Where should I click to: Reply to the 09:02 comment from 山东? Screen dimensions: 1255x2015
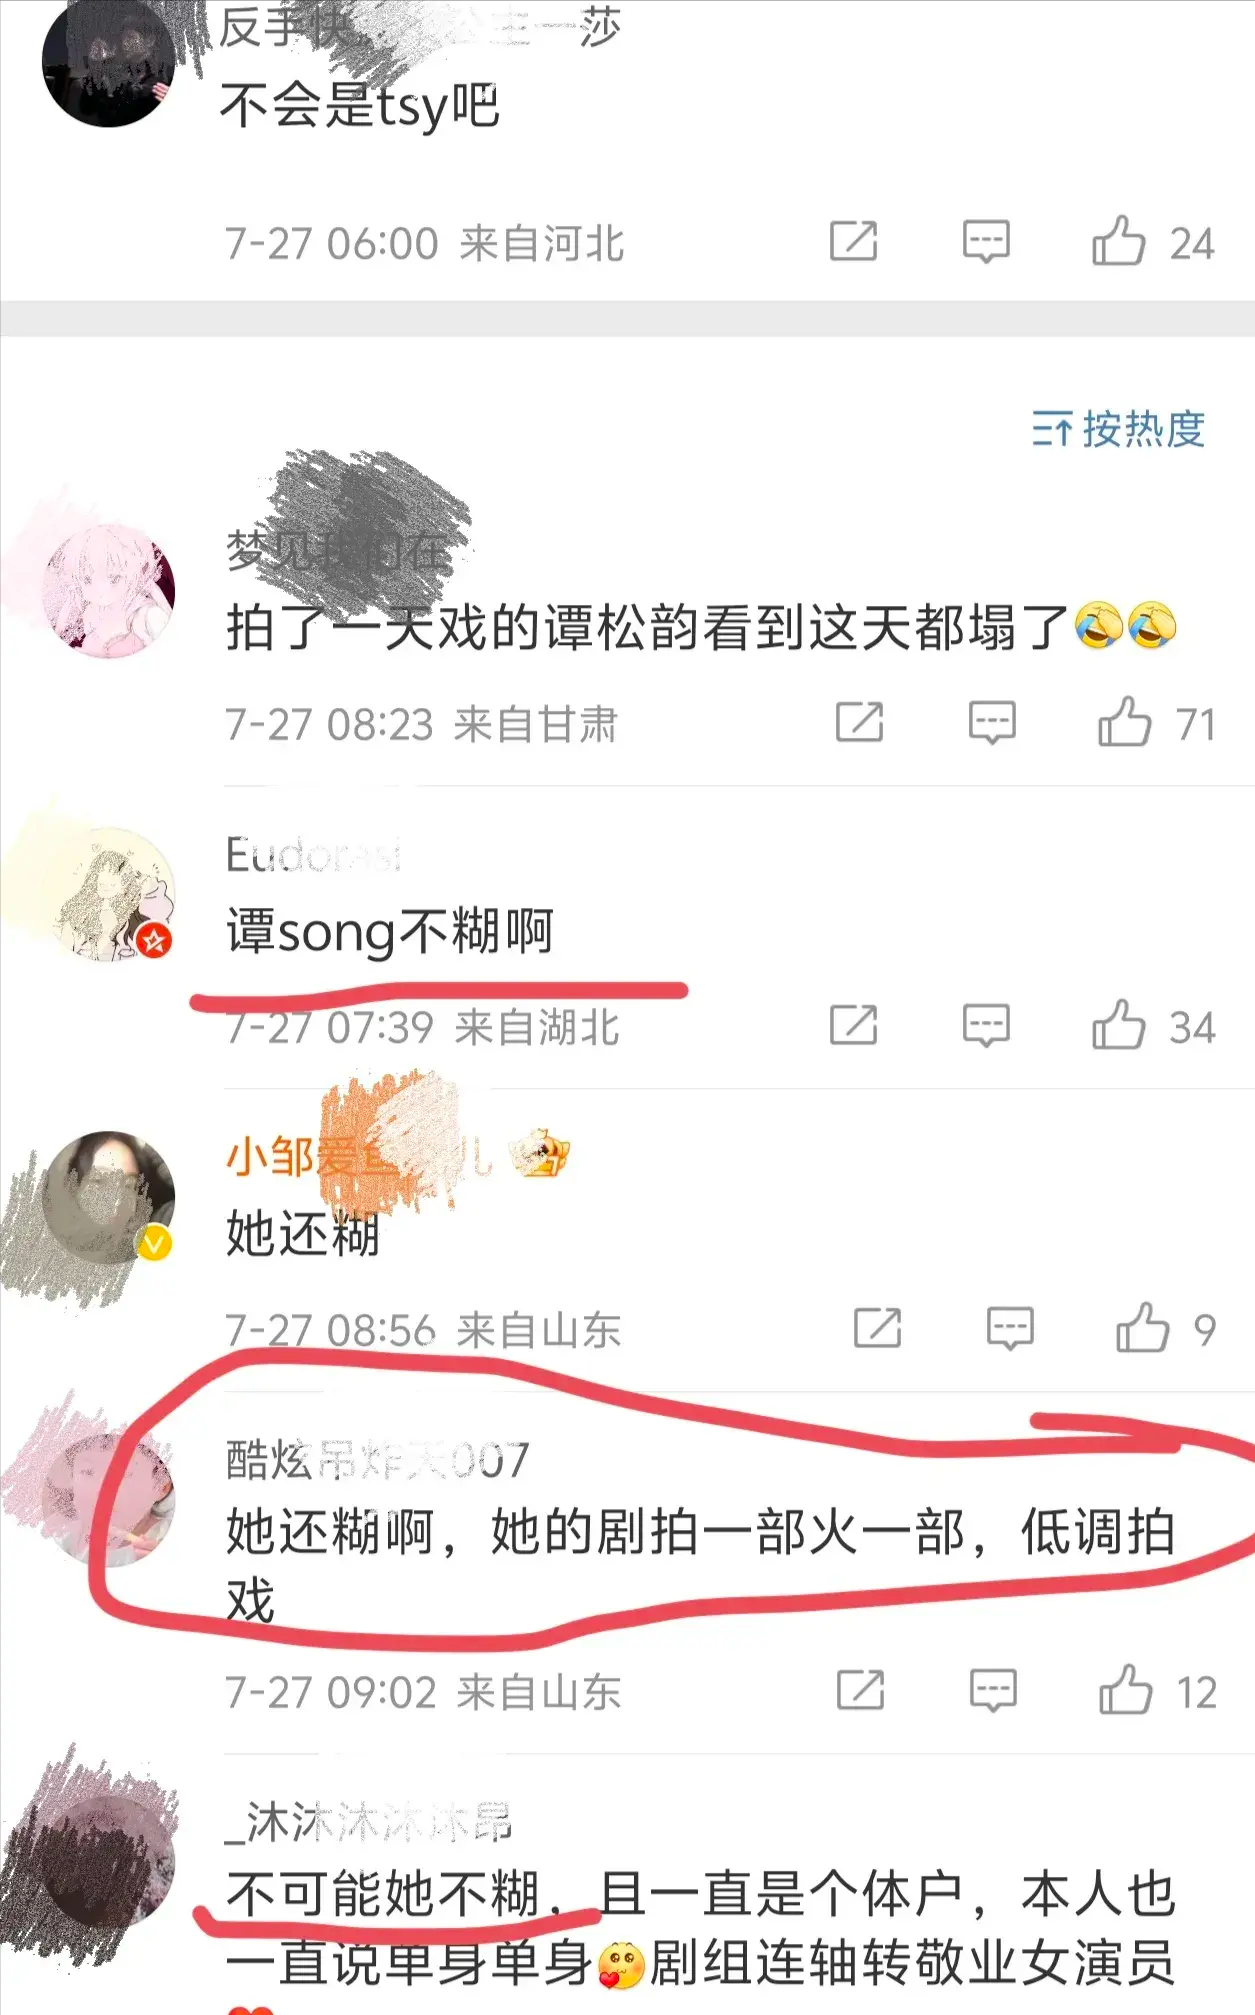(x=993, y=1691)
